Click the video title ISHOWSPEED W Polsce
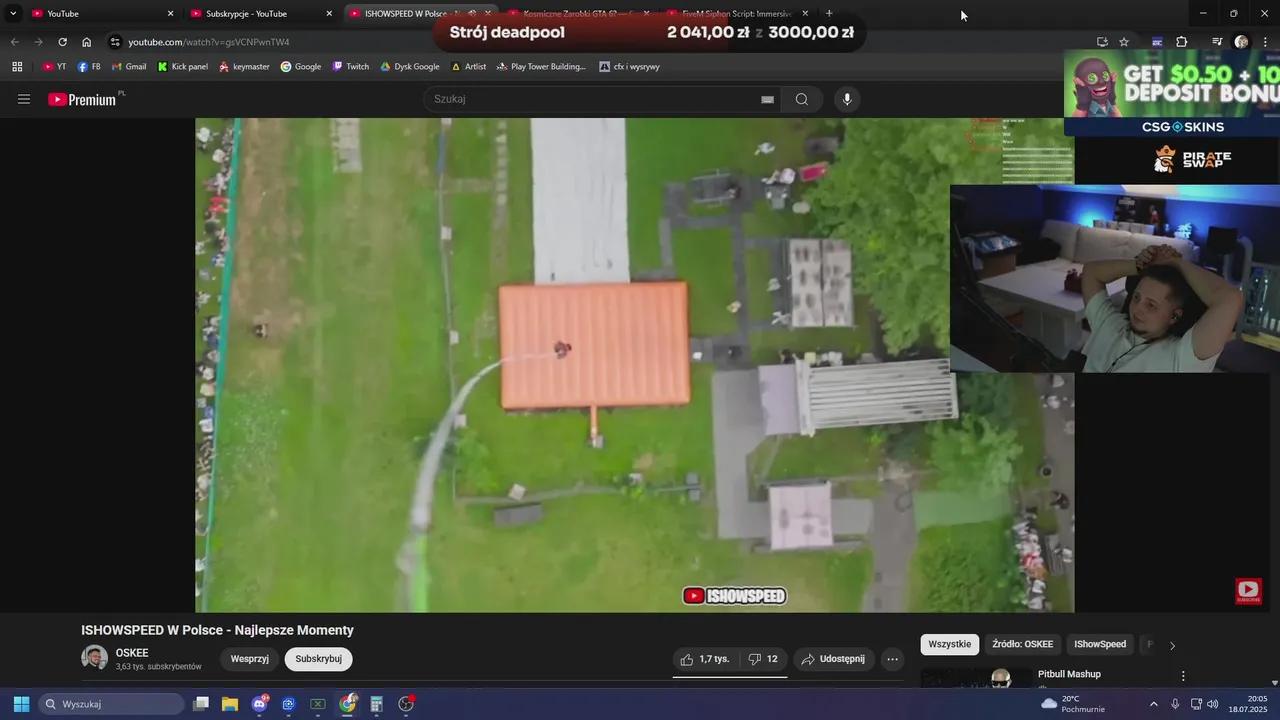 point(217,630)
